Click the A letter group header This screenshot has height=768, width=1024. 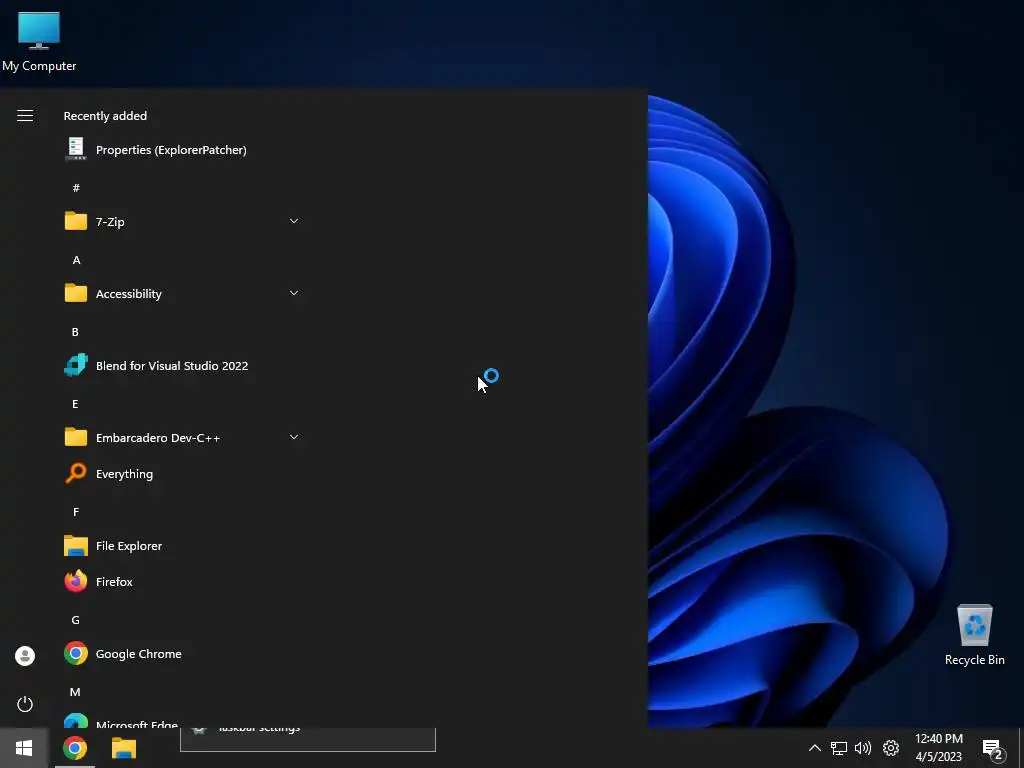point(76,260)
